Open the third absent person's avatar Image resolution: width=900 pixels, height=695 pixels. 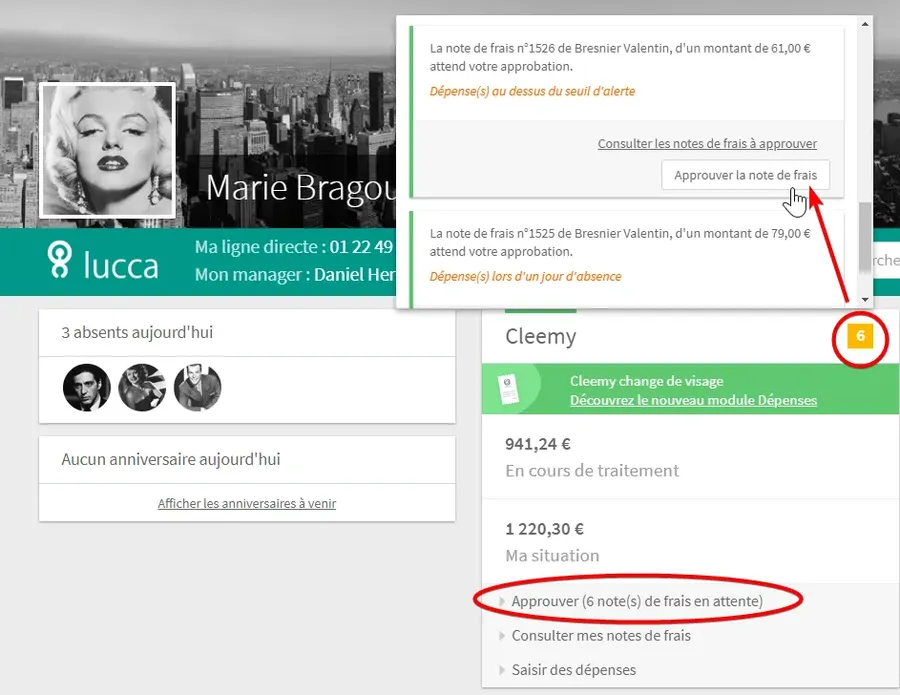[197, 387]
